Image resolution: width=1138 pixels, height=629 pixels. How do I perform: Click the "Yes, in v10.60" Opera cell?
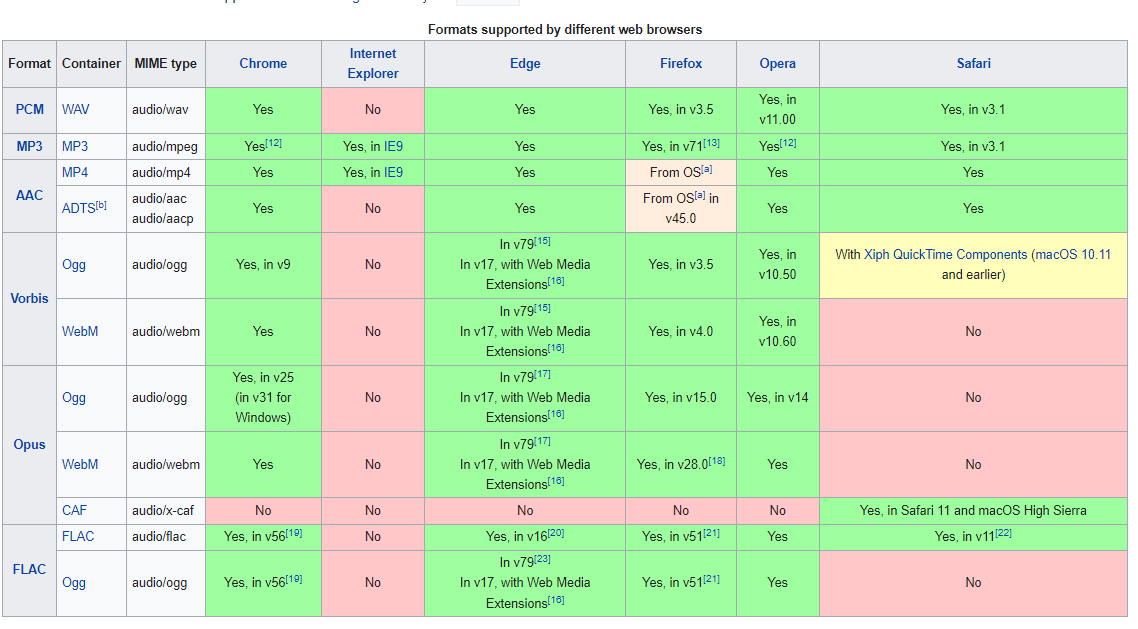[x=777, y=332]
